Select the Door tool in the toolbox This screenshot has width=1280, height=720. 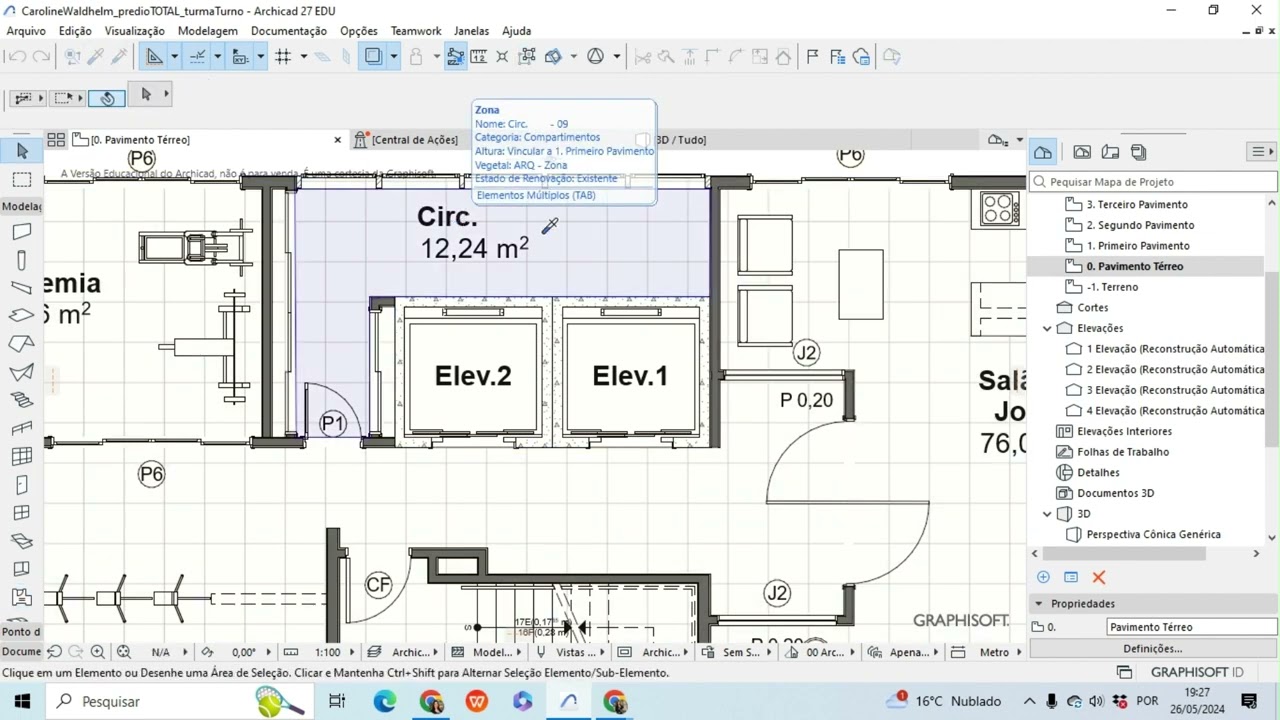pos(21,485)
